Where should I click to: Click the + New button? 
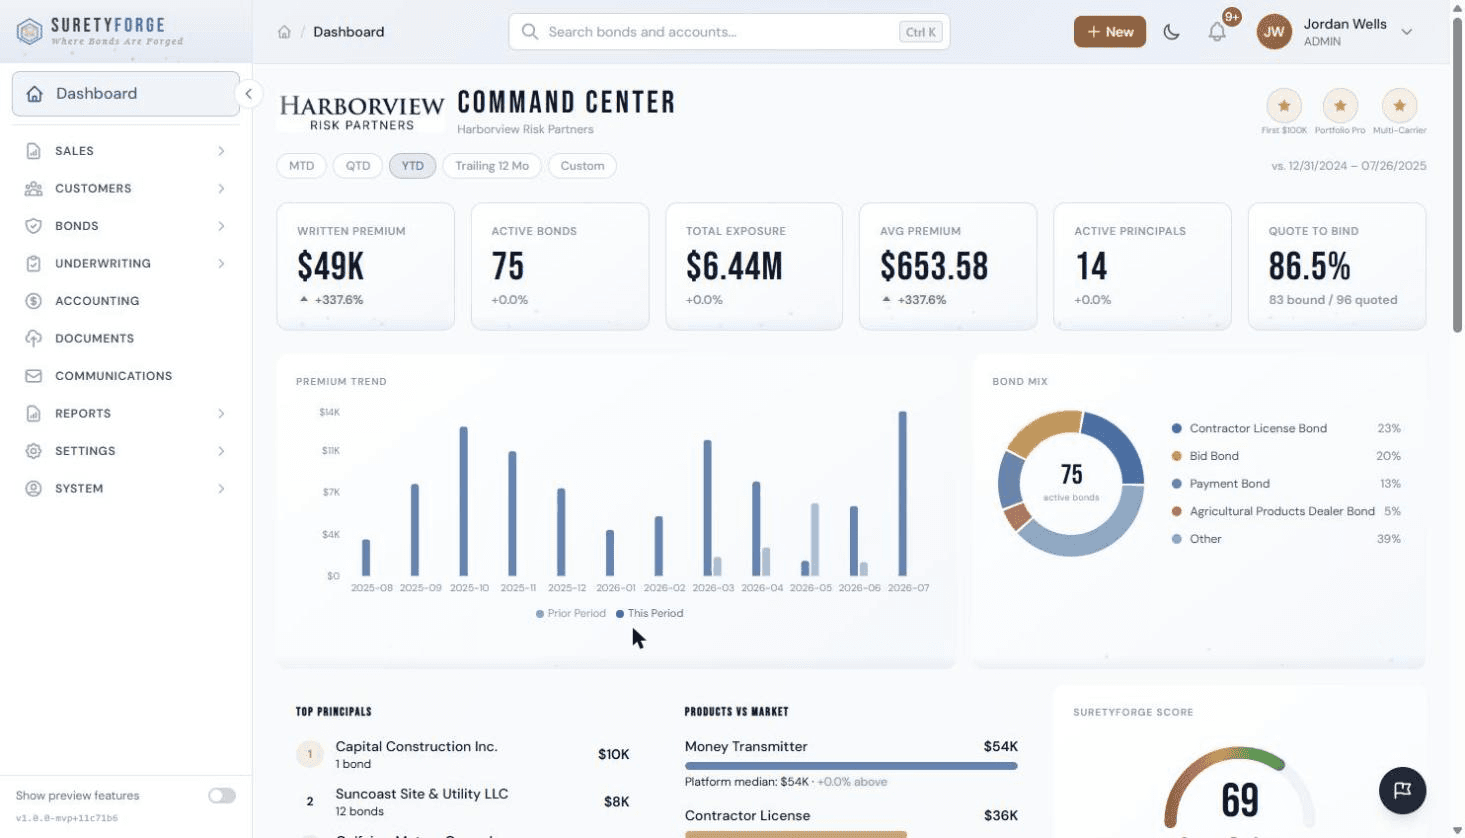tap(1110, 32)
